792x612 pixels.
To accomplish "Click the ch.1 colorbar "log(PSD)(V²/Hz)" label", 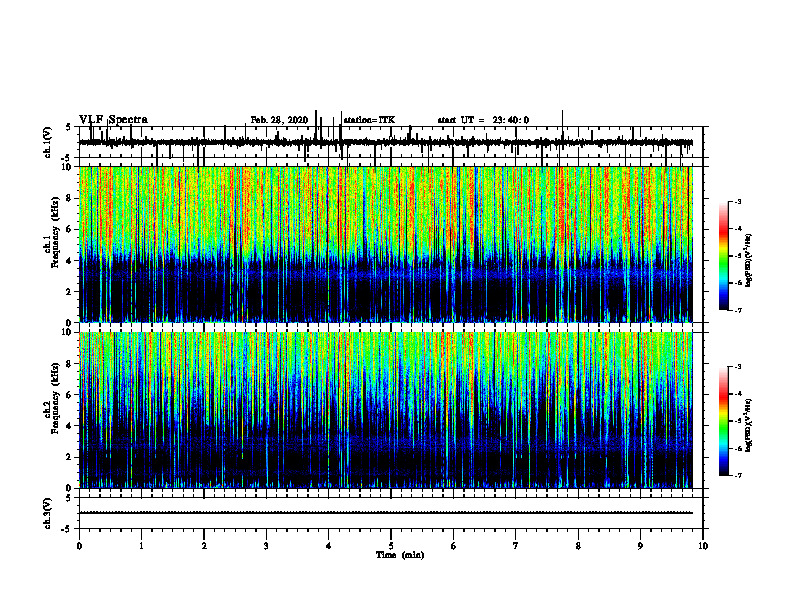I will coord(748,261).
